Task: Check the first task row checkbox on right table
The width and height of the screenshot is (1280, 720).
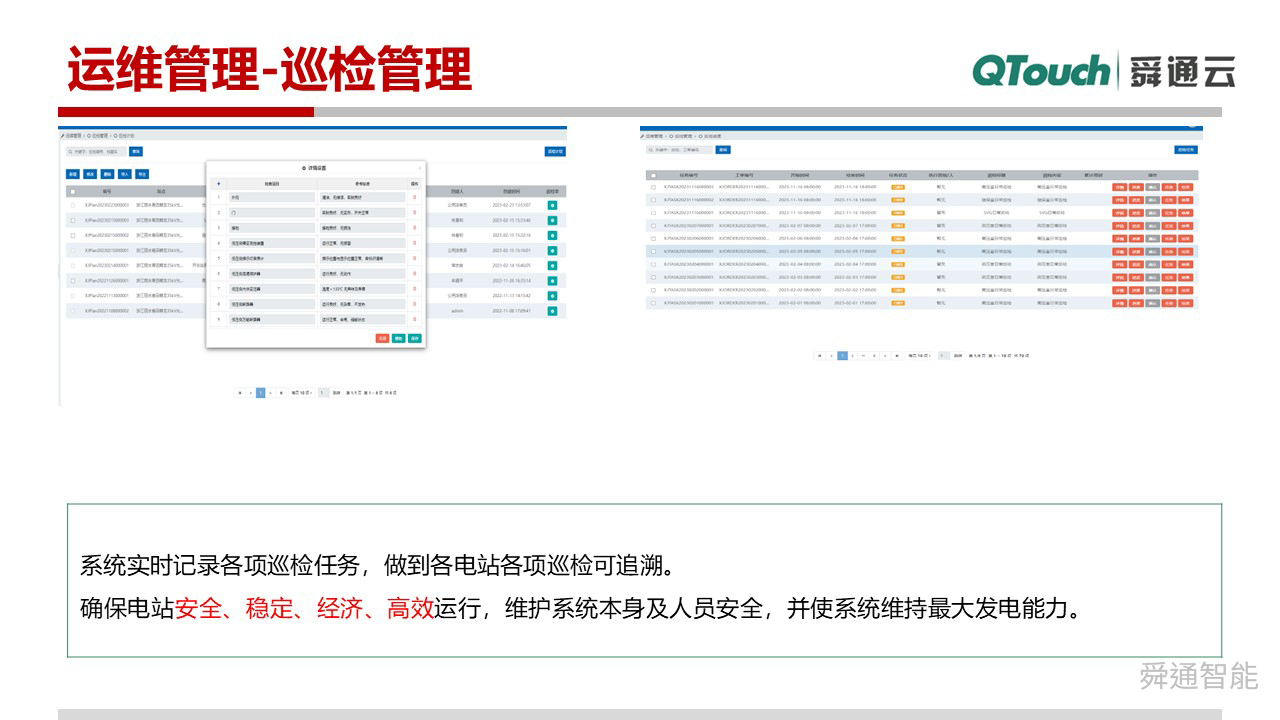Action: (654, 186)
